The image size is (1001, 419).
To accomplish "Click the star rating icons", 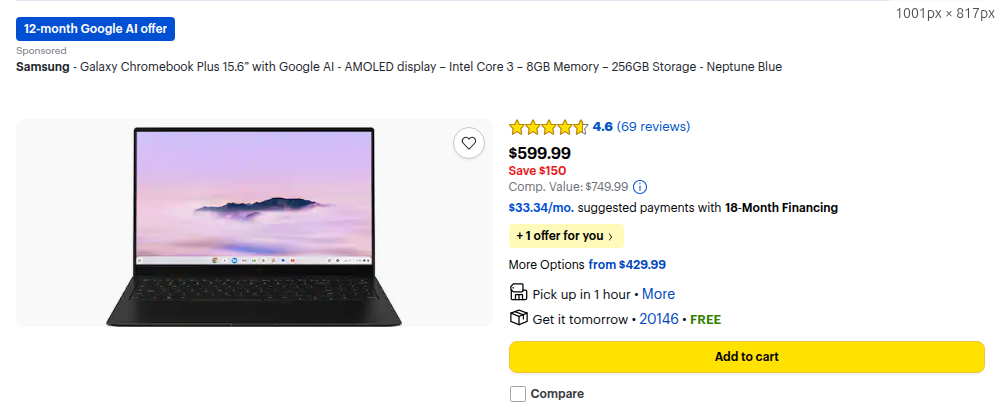I will tap(548, 127).
